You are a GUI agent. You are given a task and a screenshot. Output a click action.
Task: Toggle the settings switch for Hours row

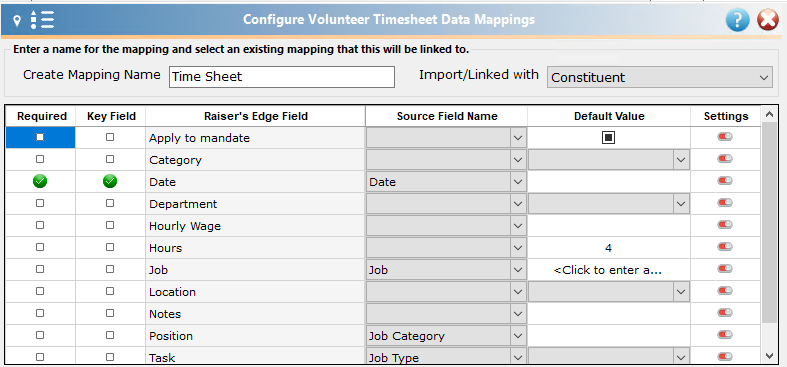coord(725,247)
